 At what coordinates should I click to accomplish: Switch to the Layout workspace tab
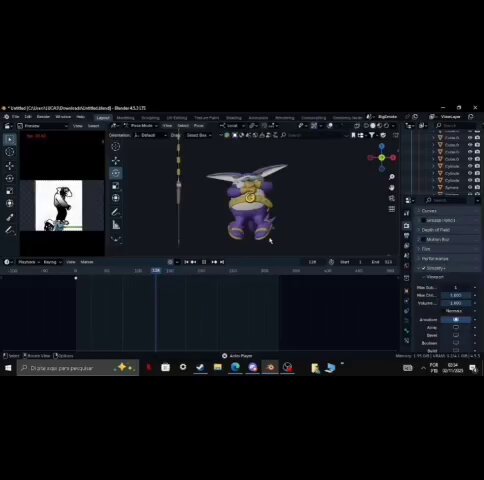pyautogui.click(x=103, y=118)
